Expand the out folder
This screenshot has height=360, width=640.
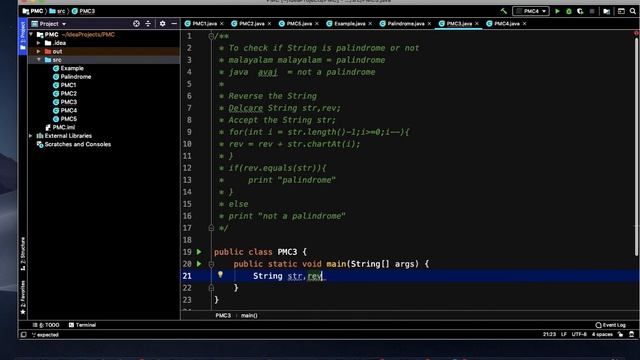coord(39,51)
